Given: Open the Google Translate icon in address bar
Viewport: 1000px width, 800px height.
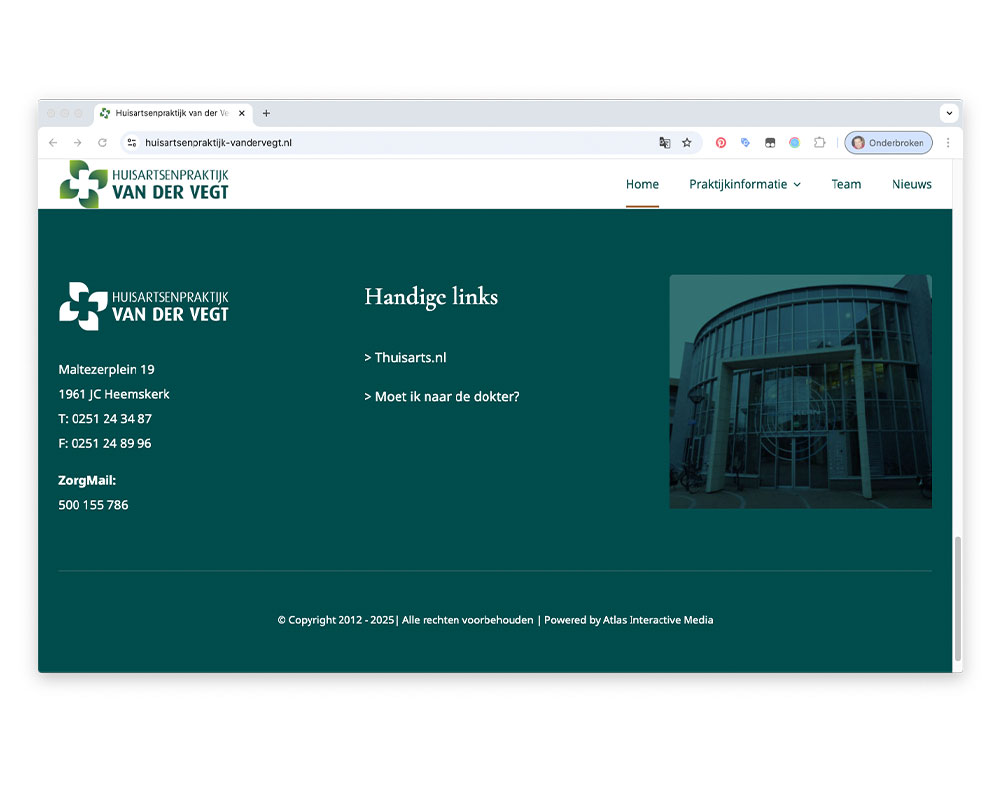Looking at the screenshot, I should 664,143.
